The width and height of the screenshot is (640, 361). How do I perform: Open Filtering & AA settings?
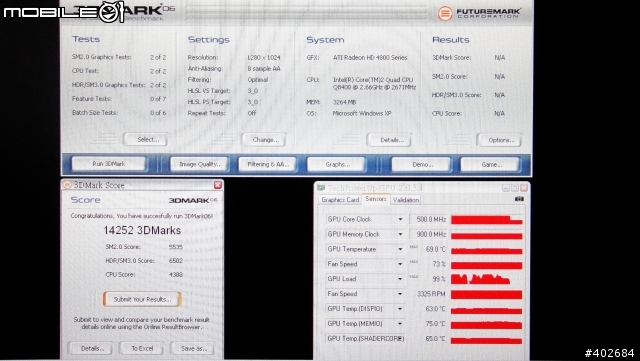[x=267, y=164]
